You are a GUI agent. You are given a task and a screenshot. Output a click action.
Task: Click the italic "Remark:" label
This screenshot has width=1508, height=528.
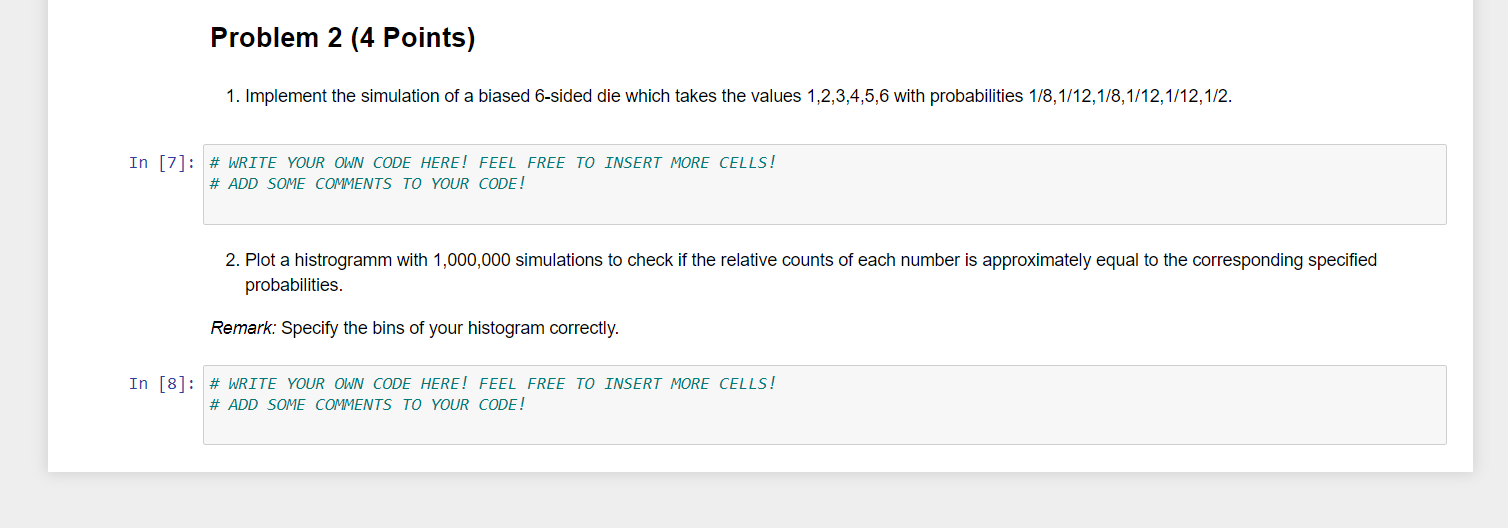pos(244,328)
